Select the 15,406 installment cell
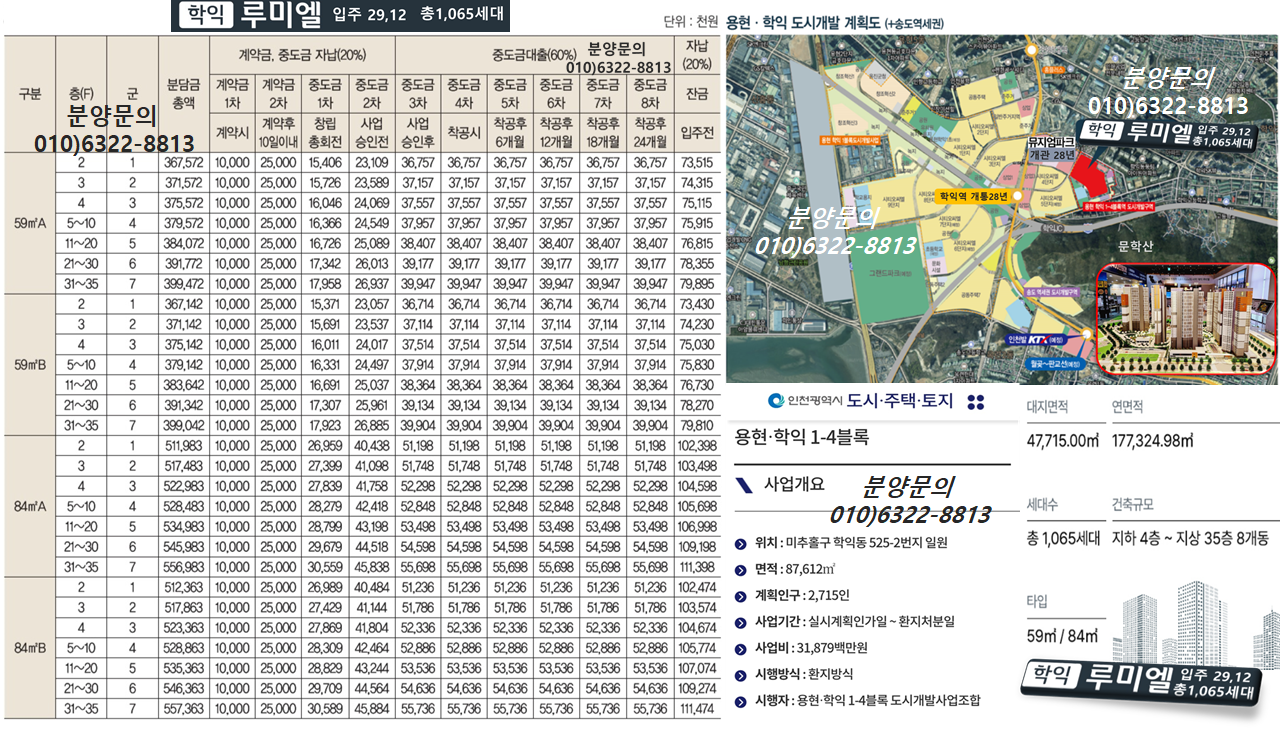The image size is (1281, 732). 325,163
